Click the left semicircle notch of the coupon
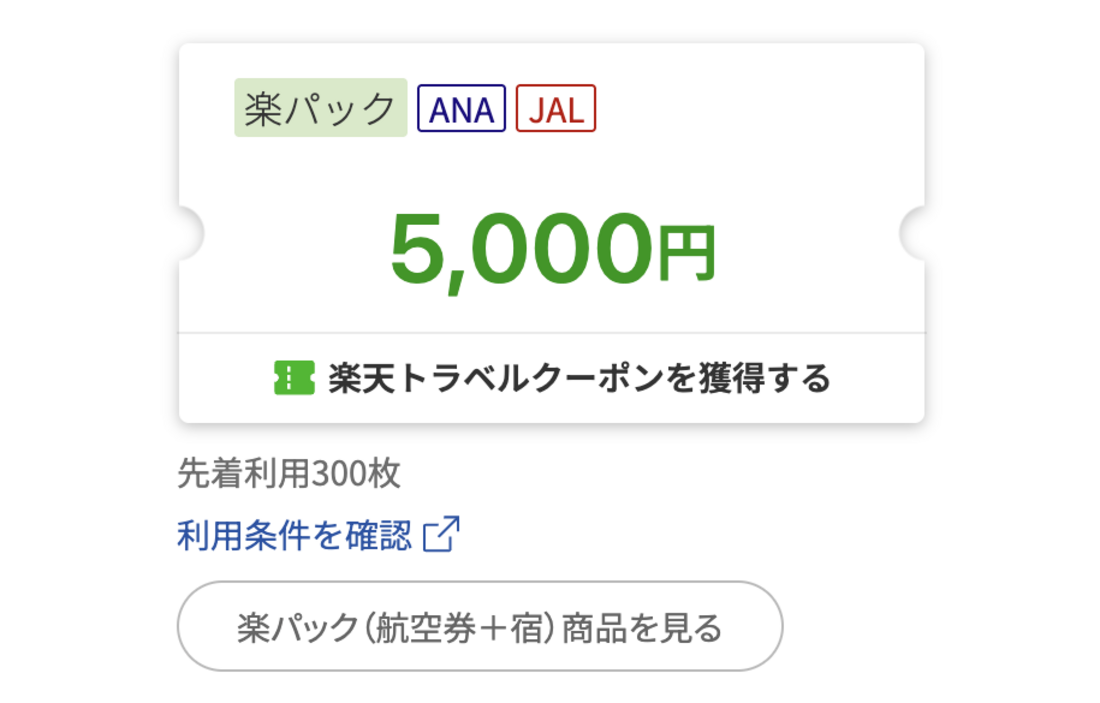 pos(190,233)
